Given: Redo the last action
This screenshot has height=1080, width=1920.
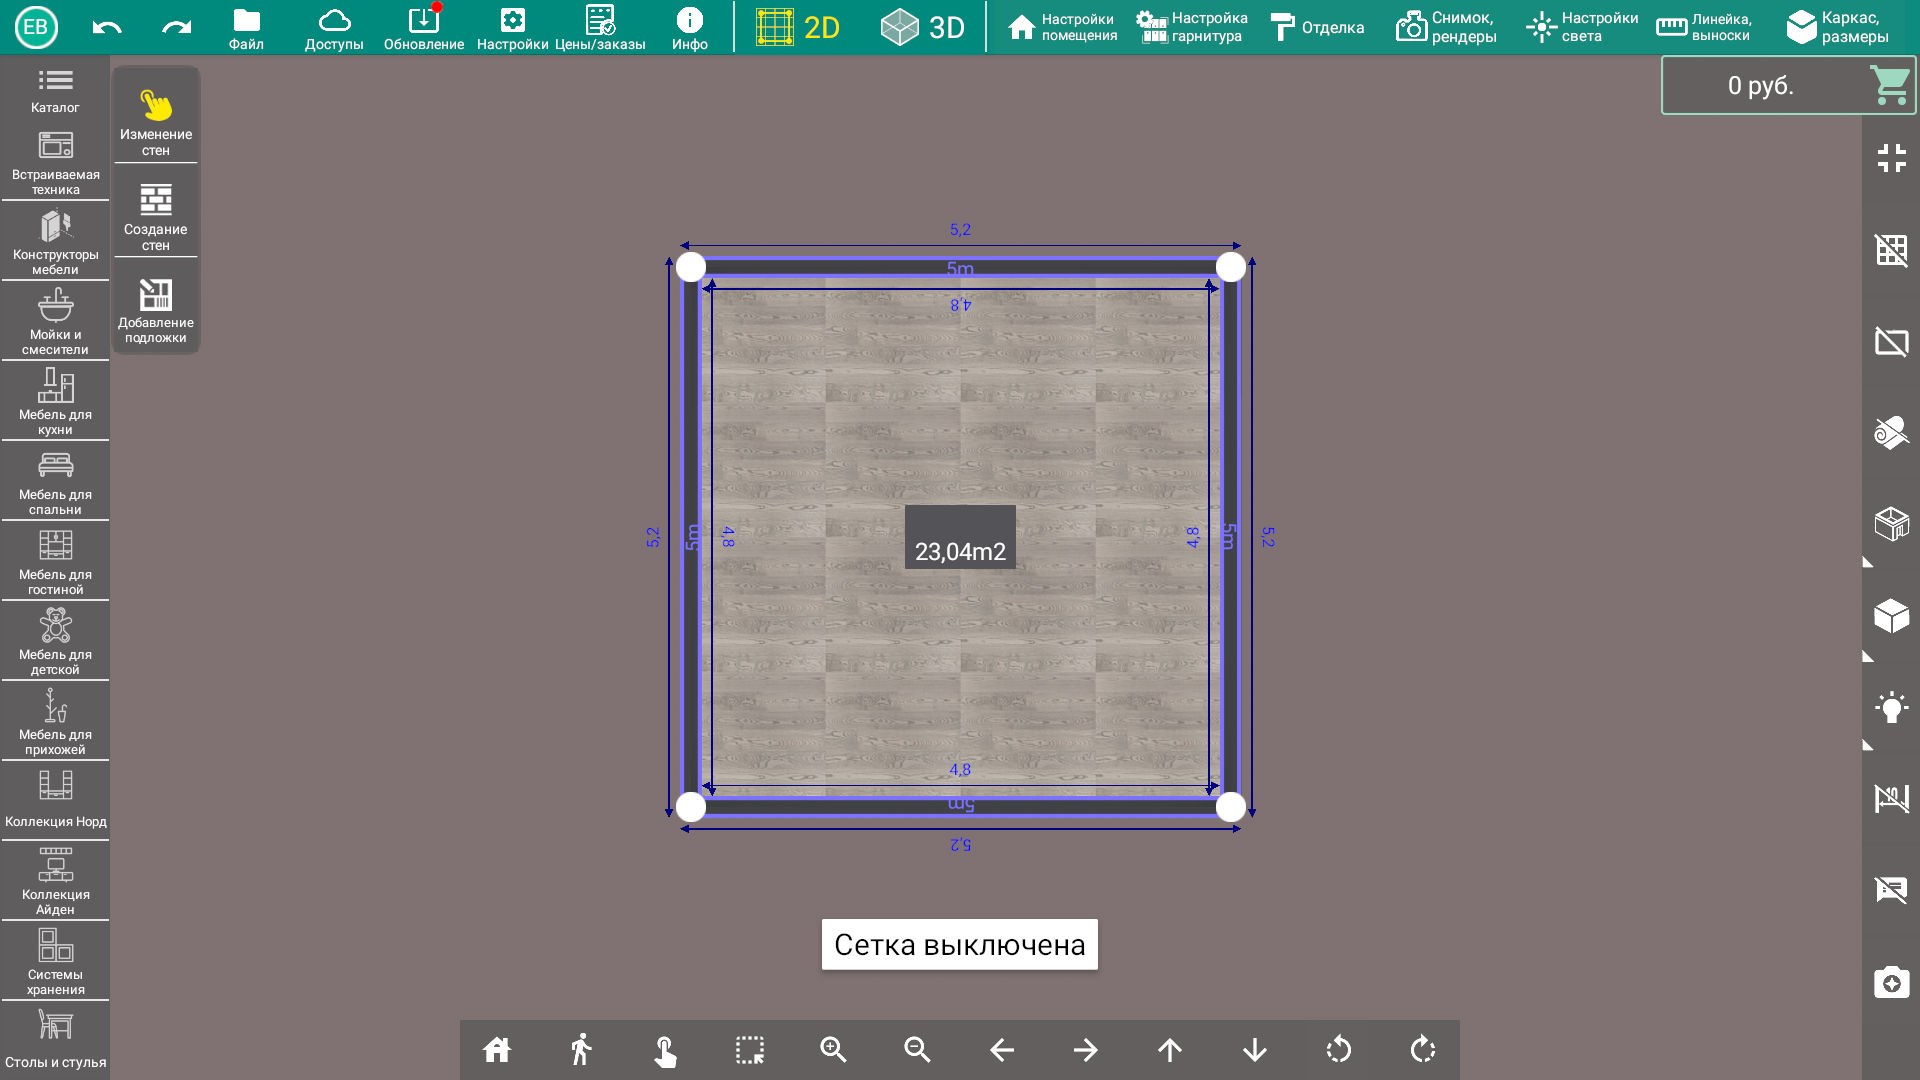Looking at the screenshot, I should point(177,27).
